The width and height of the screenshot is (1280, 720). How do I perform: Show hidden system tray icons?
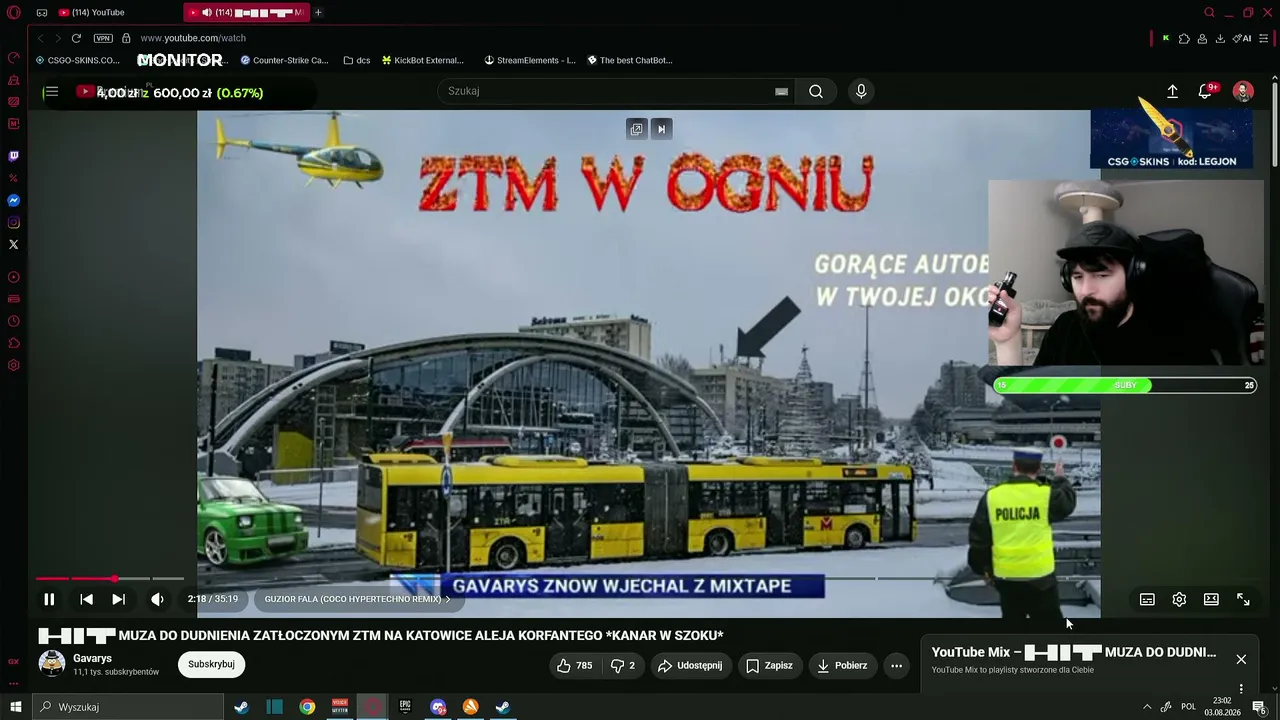pyautogui.click(x=1147, y=707)
